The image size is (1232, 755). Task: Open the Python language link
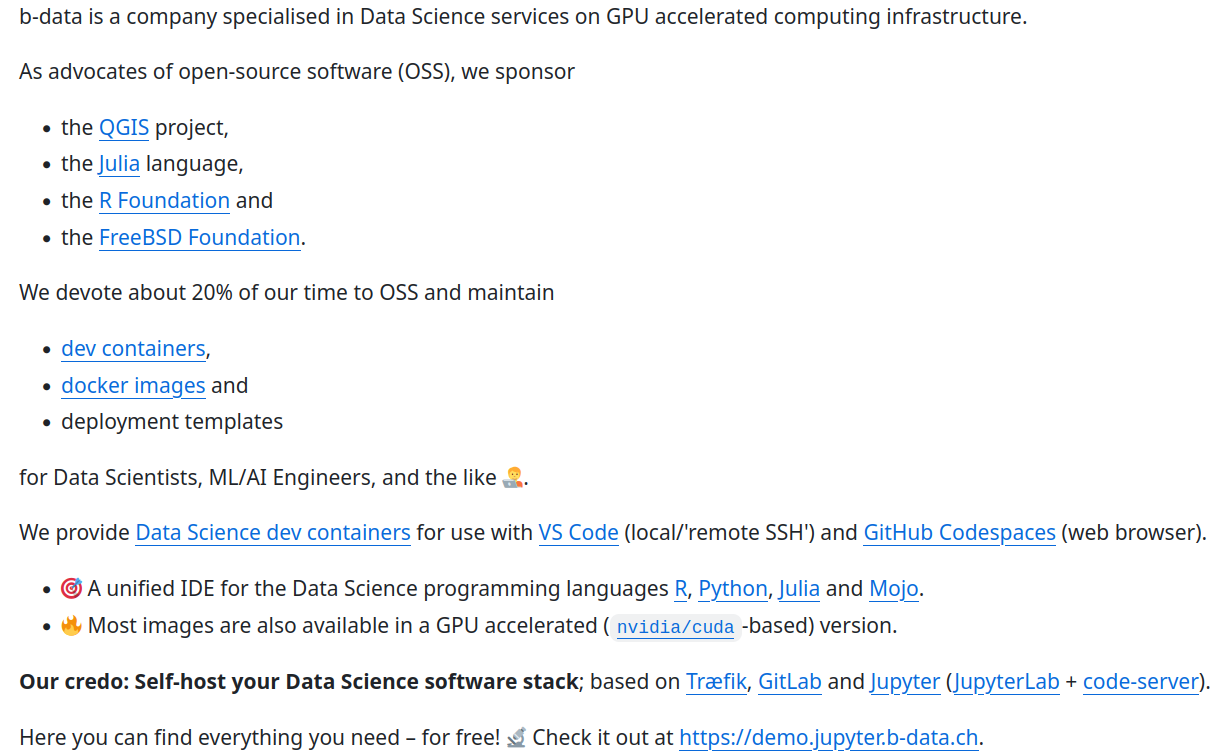click(733, 588)
